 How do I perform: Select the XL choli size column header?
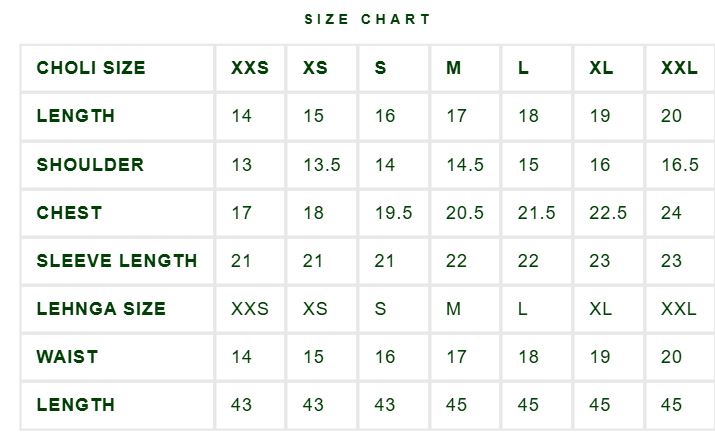pyautogui.click(x=608, y=68)
